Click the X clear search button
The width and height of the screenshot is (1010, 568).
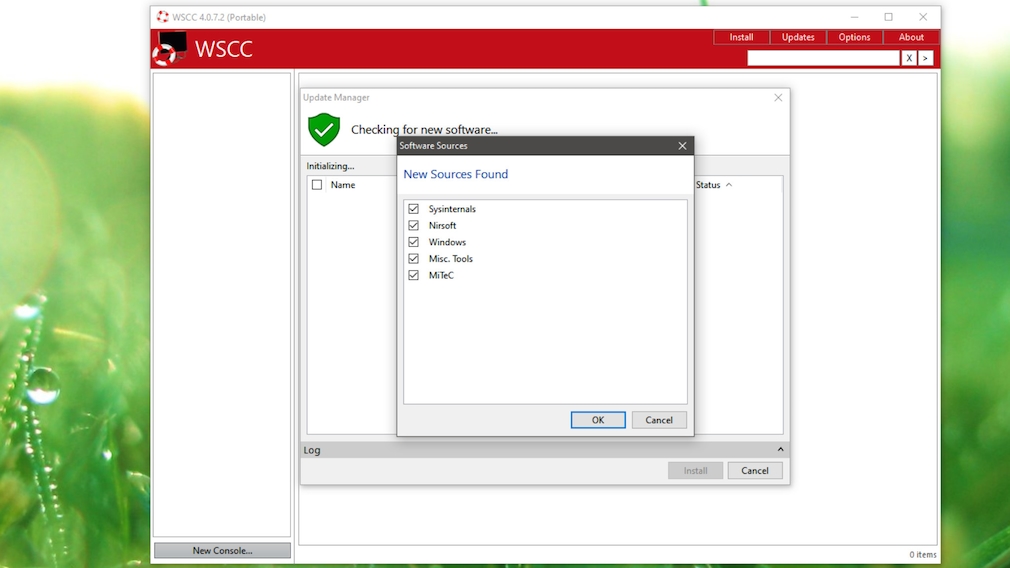[909, 58]
